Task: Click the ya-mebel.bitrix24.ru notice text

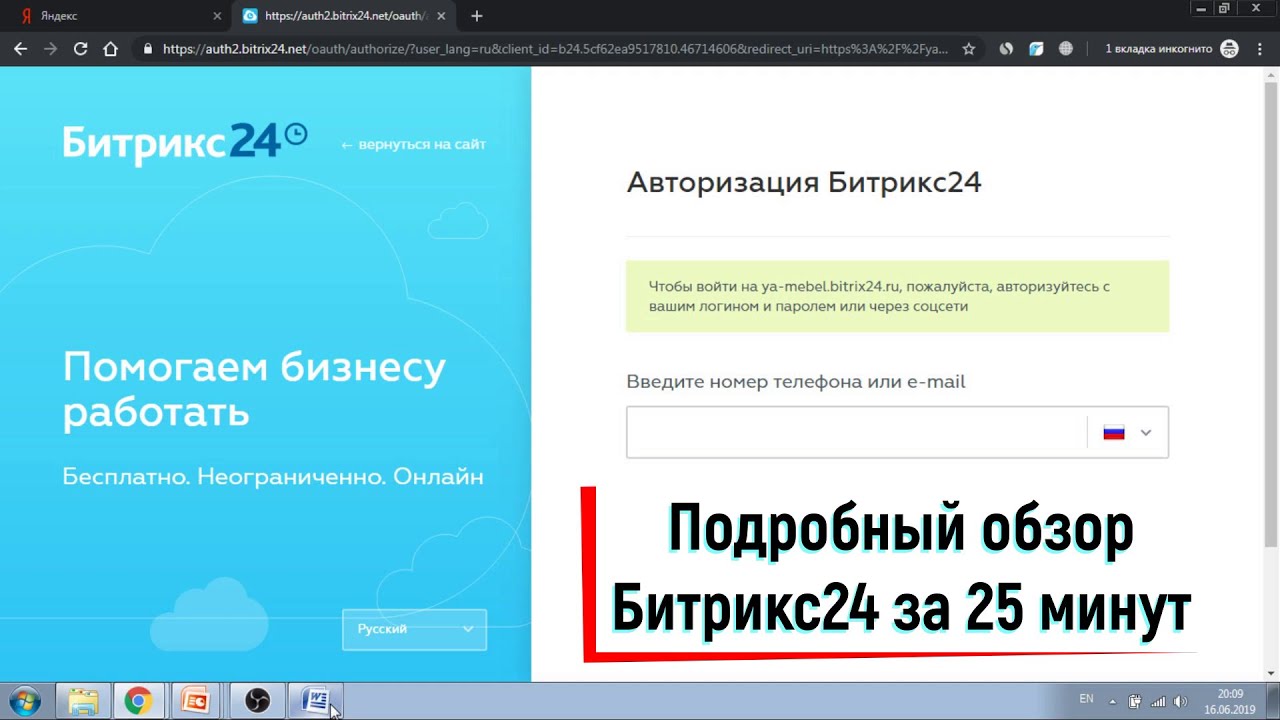Action: 879,296
